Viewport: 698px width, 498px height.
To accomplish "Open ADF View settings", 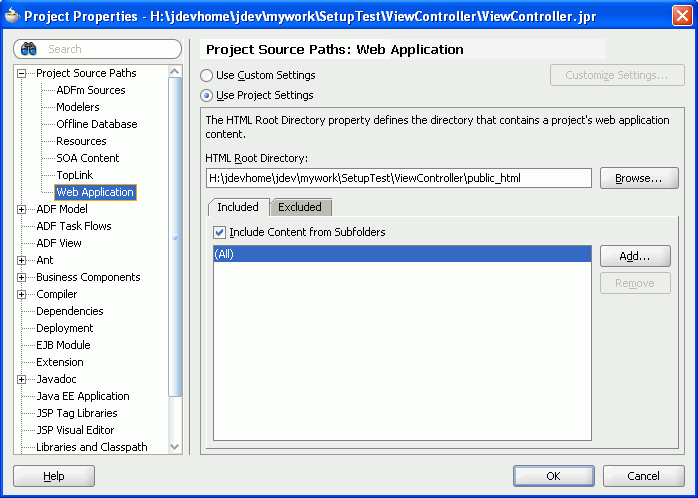I will tap(59, 243).
